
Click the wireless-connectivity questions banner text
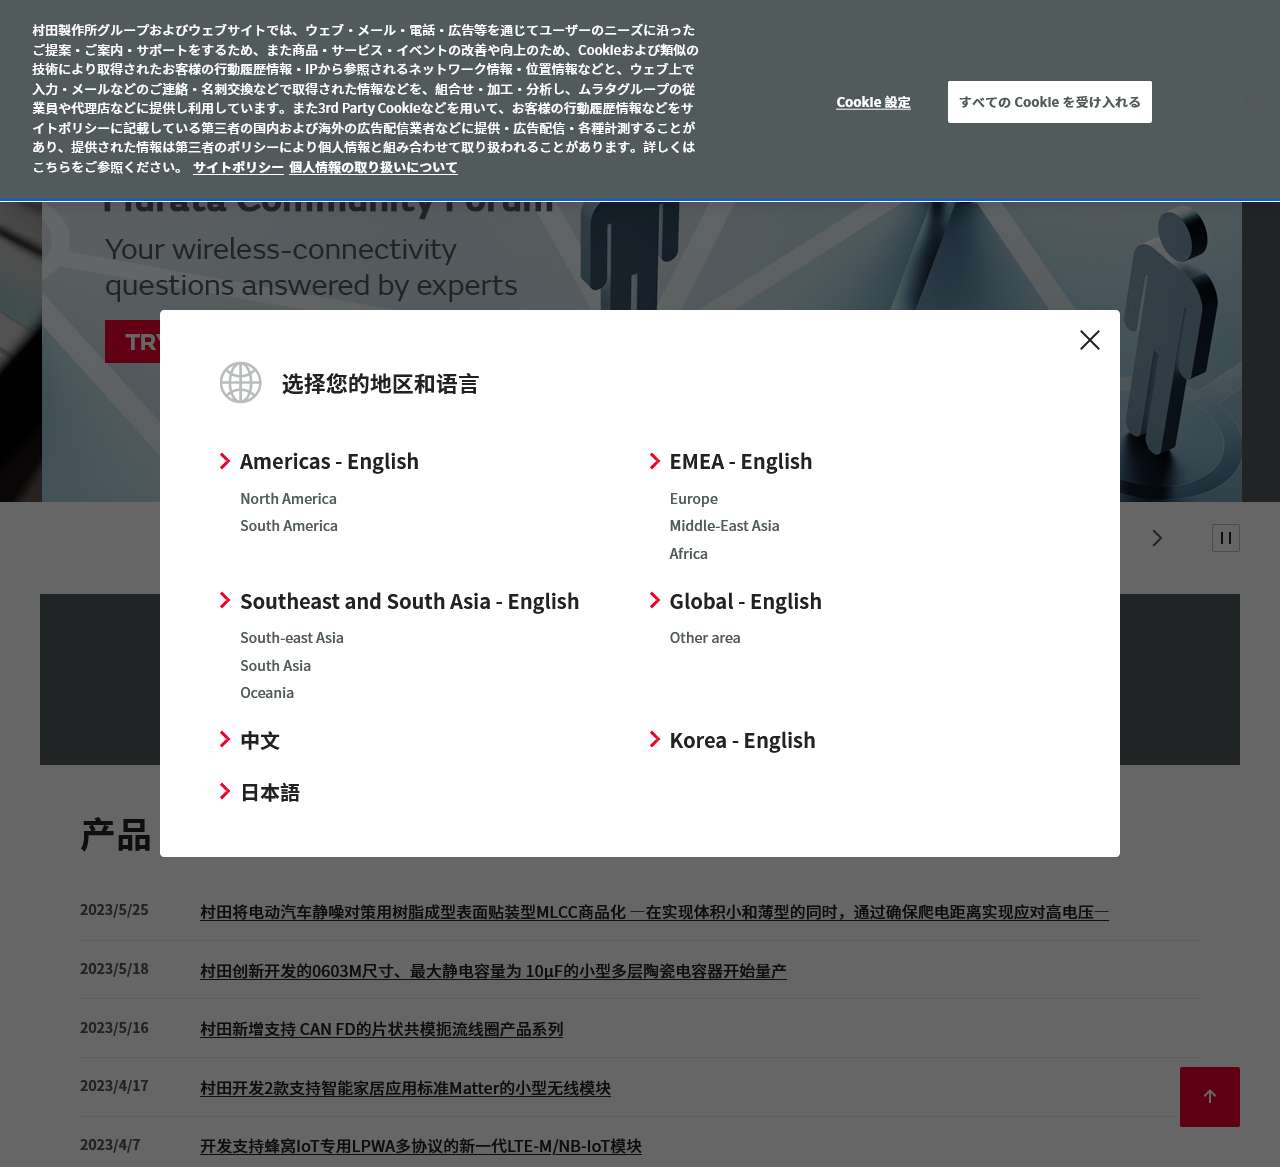tap(311, 267)
